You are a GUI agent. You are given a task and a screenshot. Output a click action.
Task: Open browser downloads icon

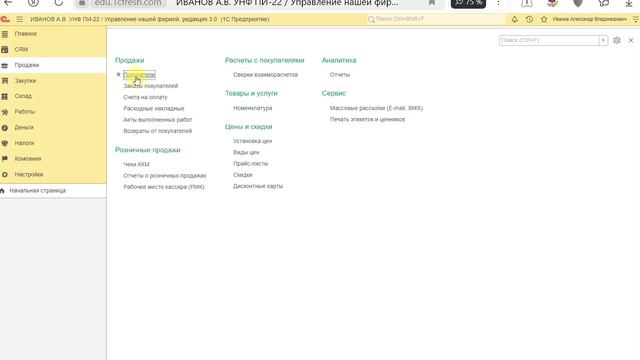click(629, 3)
